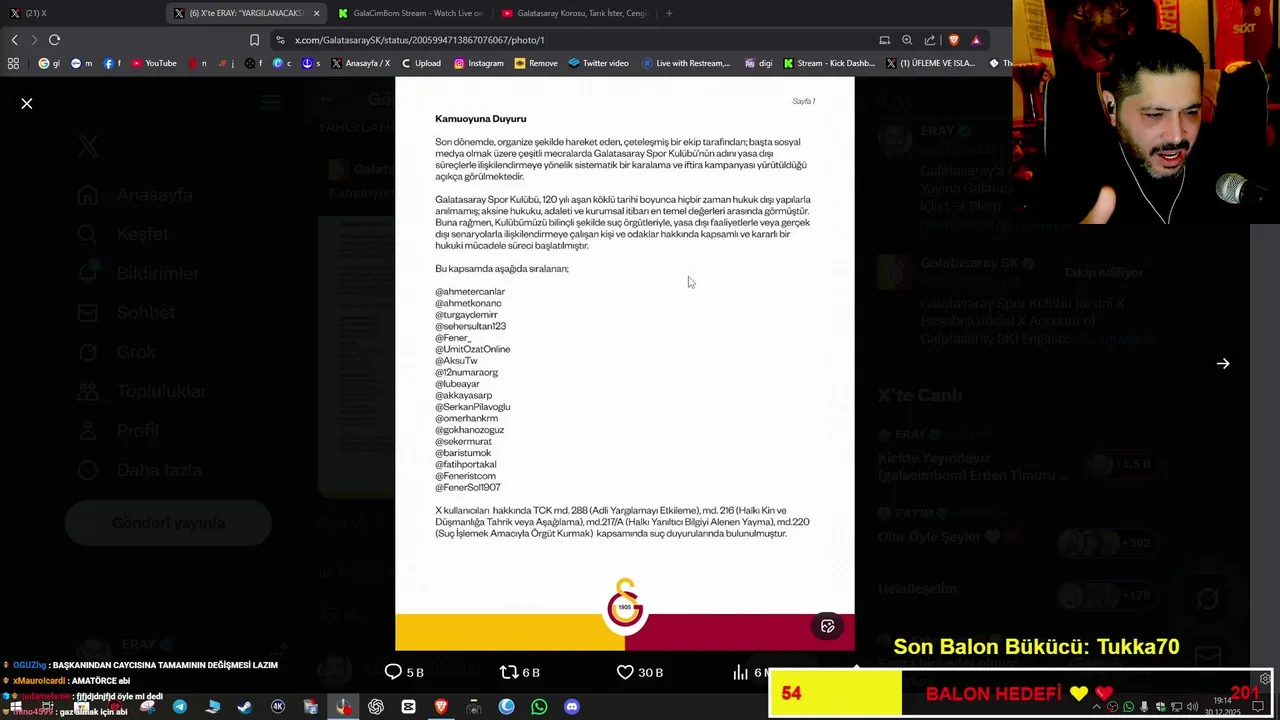
Task: Click the microphone icon in the system tray
Action: (1145, 707)
